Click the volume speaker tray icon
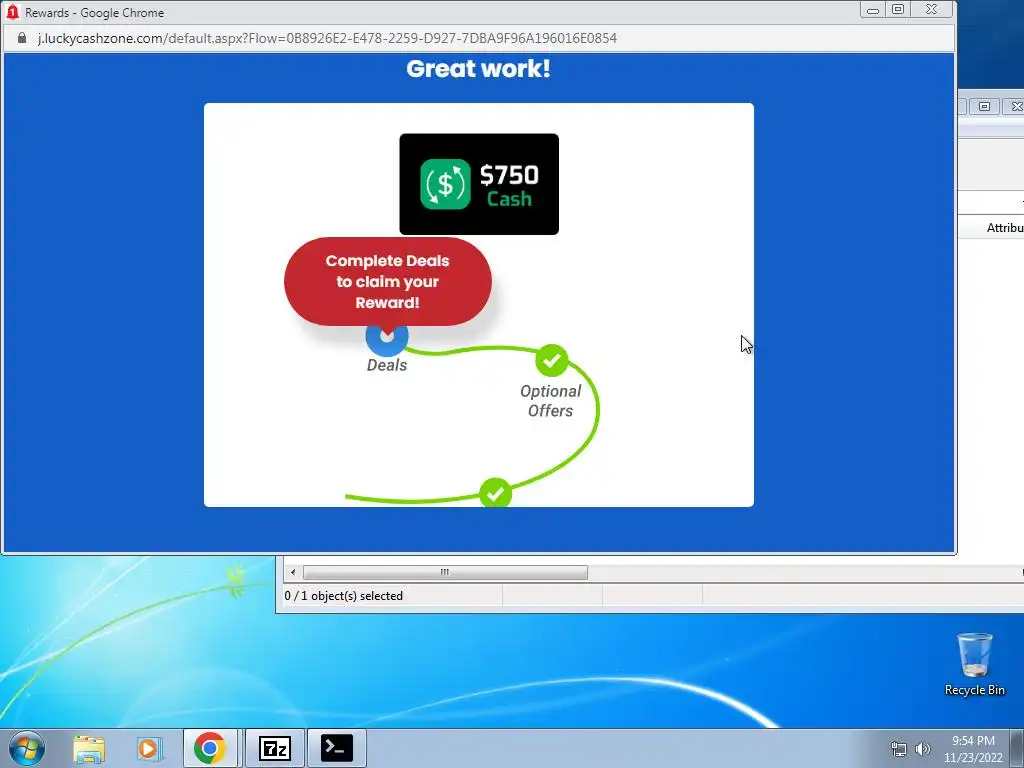The image size is (1024, 768). [x=922, y=749]
